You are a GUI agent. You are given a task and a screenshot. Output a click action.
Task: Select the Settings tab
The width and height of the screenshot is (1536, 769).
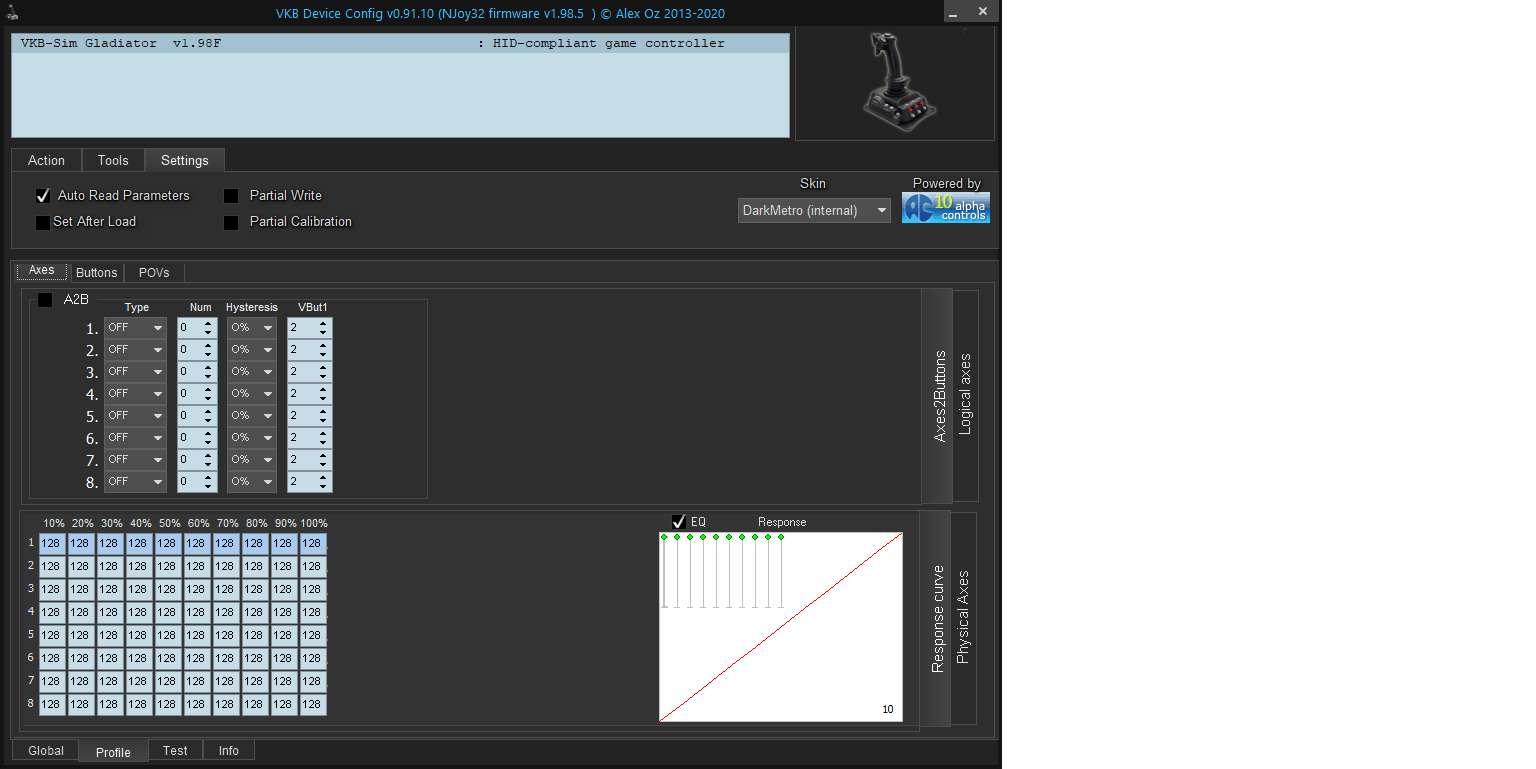(x=185, y=160)
